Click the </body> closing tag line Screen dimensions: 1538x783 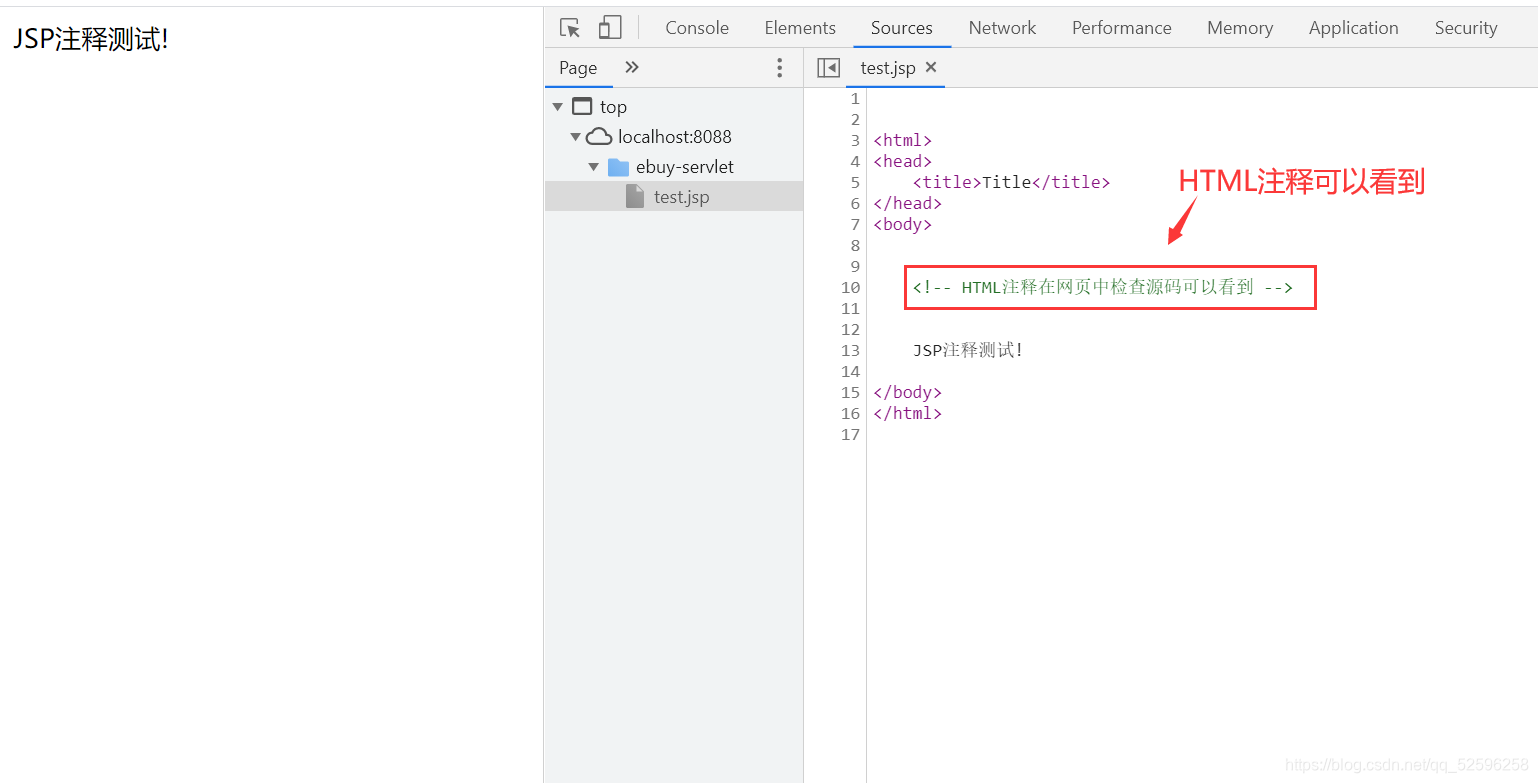click(x=907, y=393)
